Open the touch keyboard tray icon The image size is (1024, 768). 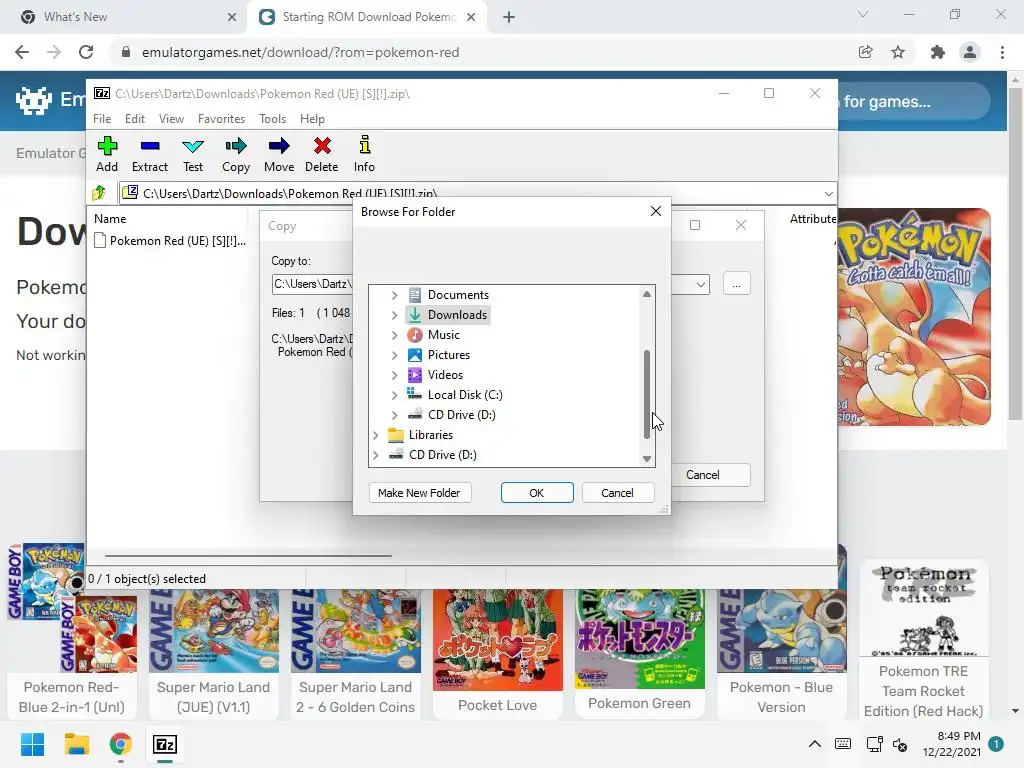point(843,744)
